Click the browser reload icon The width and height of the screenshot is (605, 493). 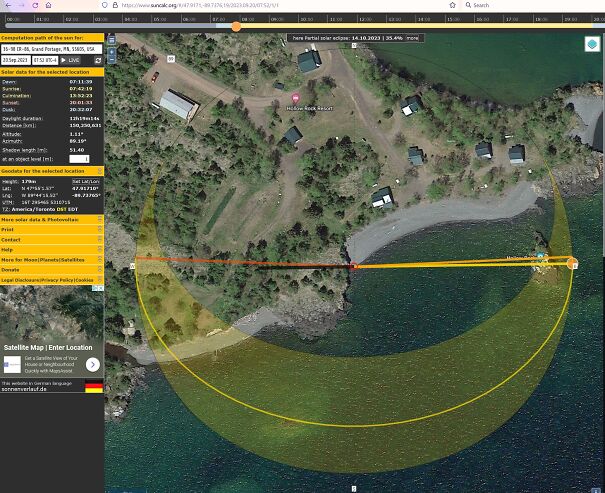(33, 5)
